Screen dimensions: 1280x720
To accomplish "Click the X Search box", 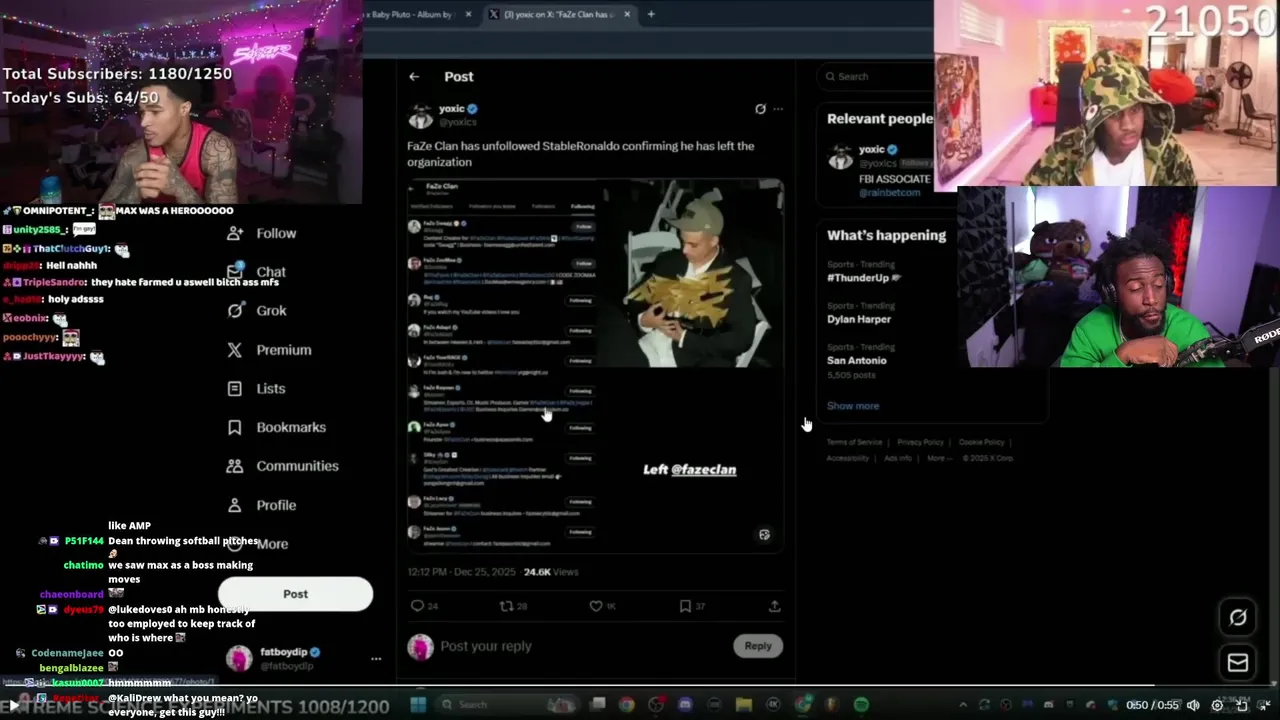I will (x=875, y=76).
